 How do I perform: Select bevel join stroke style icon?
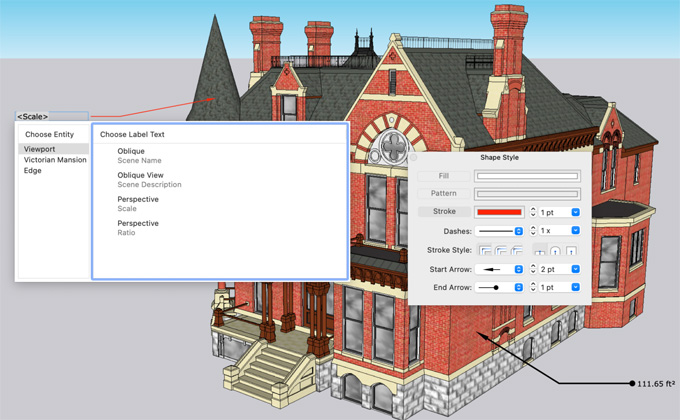coord(517,250)
